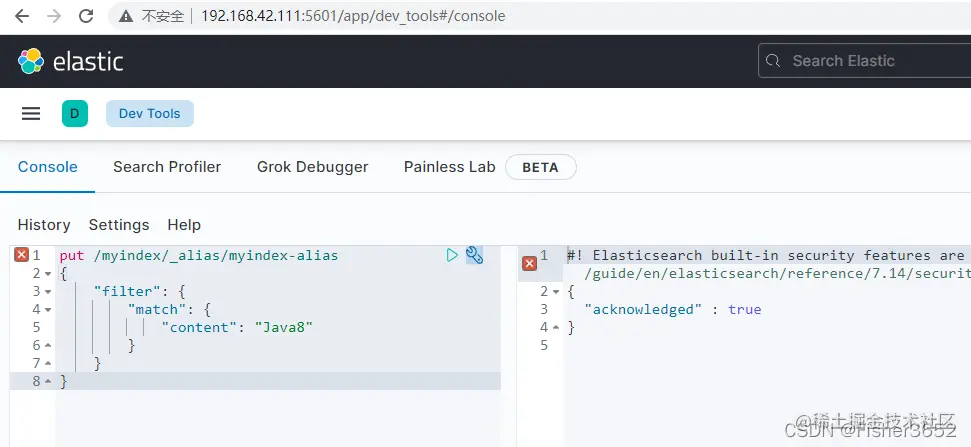Viewport: 971px width, 447px height.
Task: Open console History
Action: (x=44, y=225)
